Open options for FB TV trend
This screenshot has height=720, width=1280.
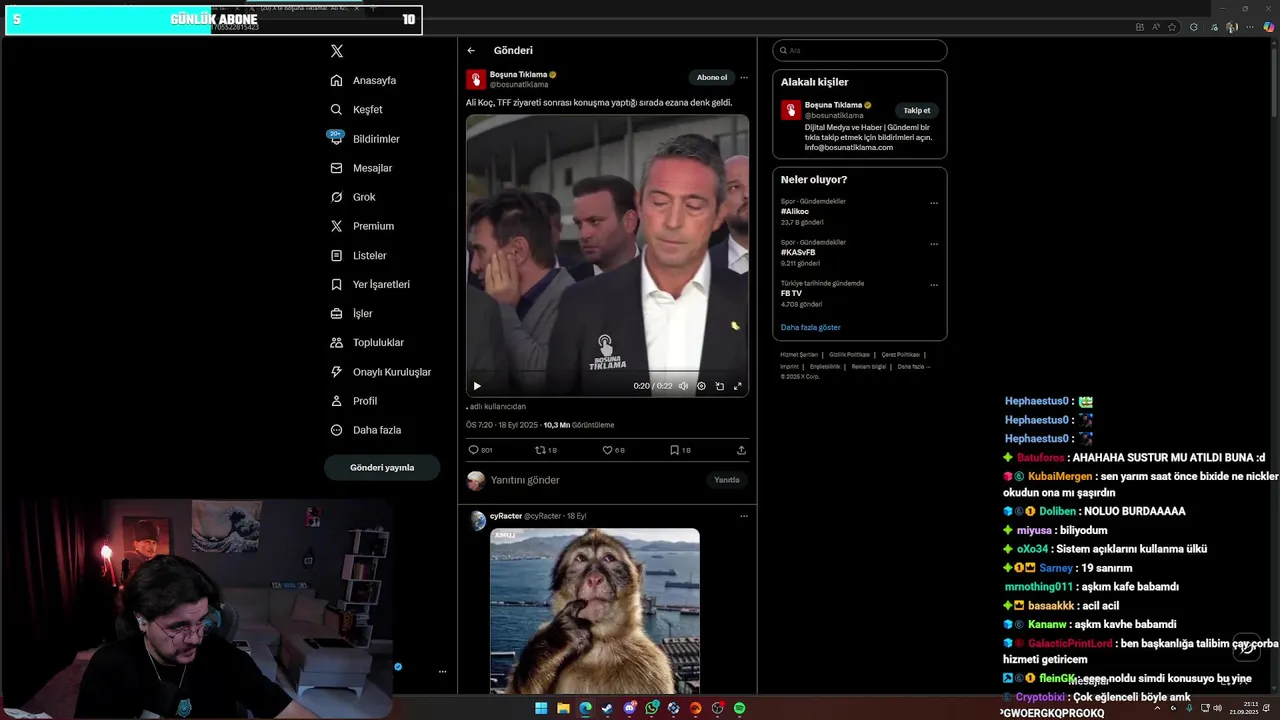pyautogui.click(x=934, y=285)
